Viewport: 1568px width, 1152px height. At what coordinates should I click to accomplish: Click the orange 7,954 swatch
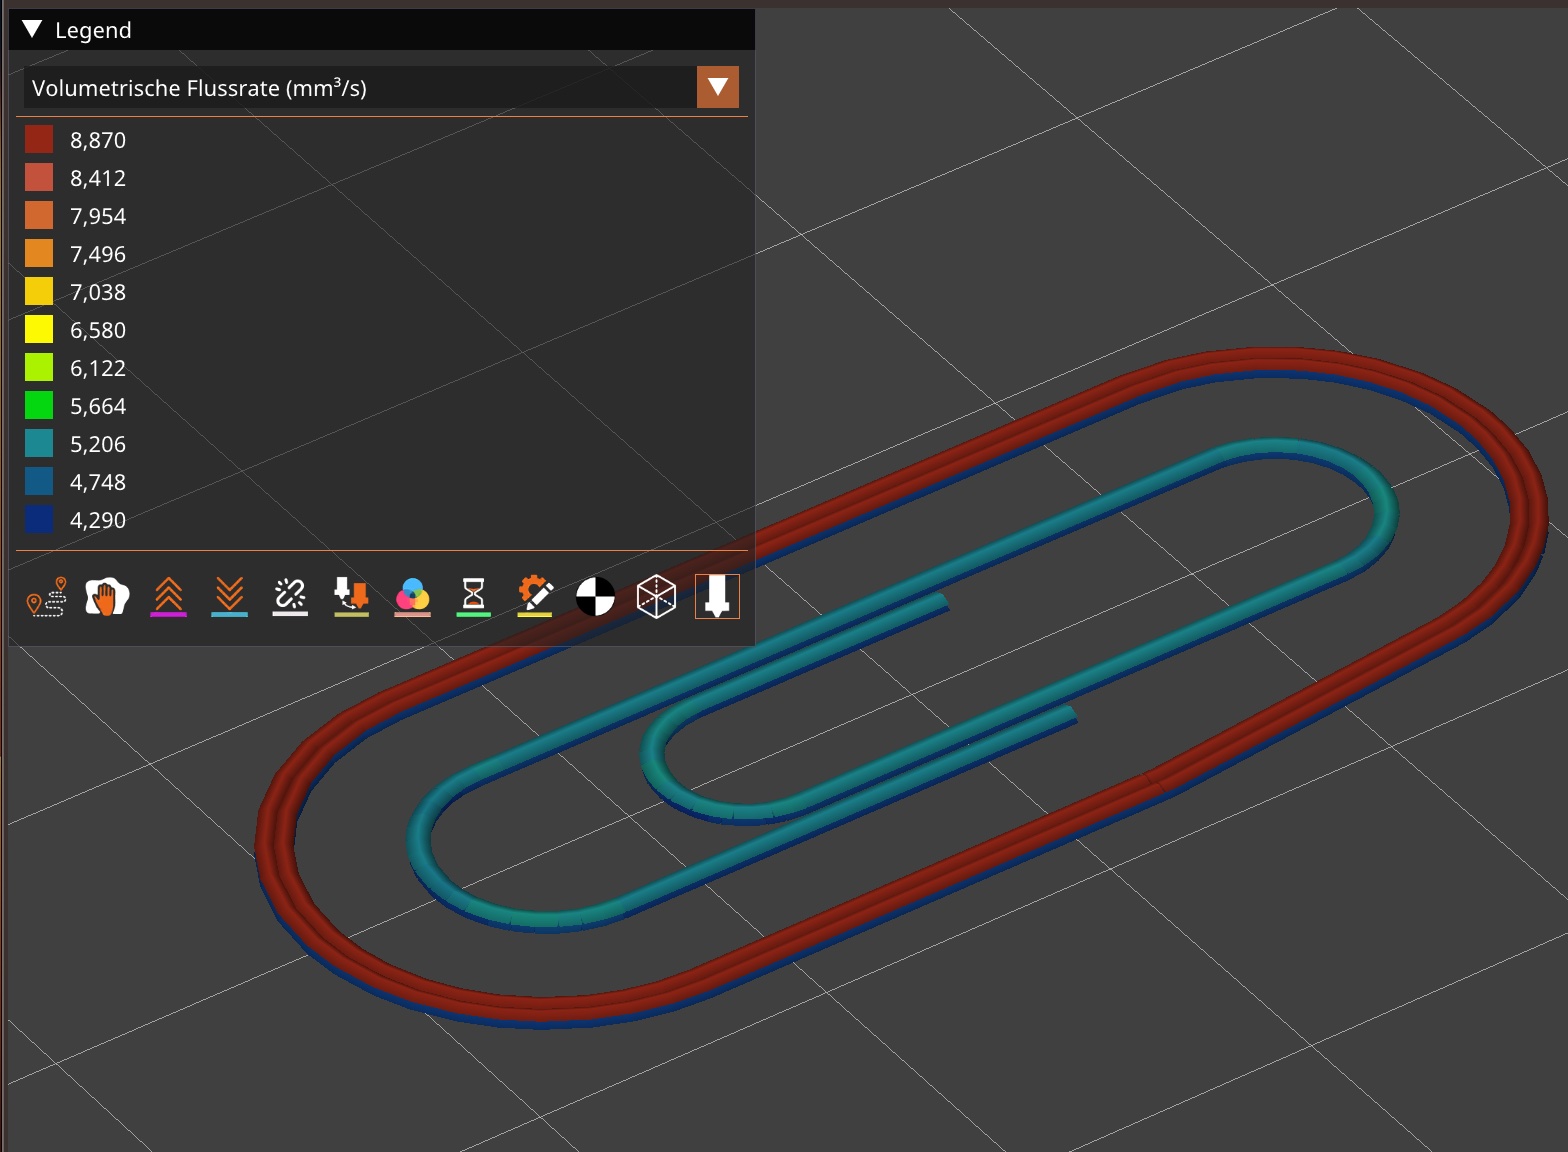click(39, 215)
